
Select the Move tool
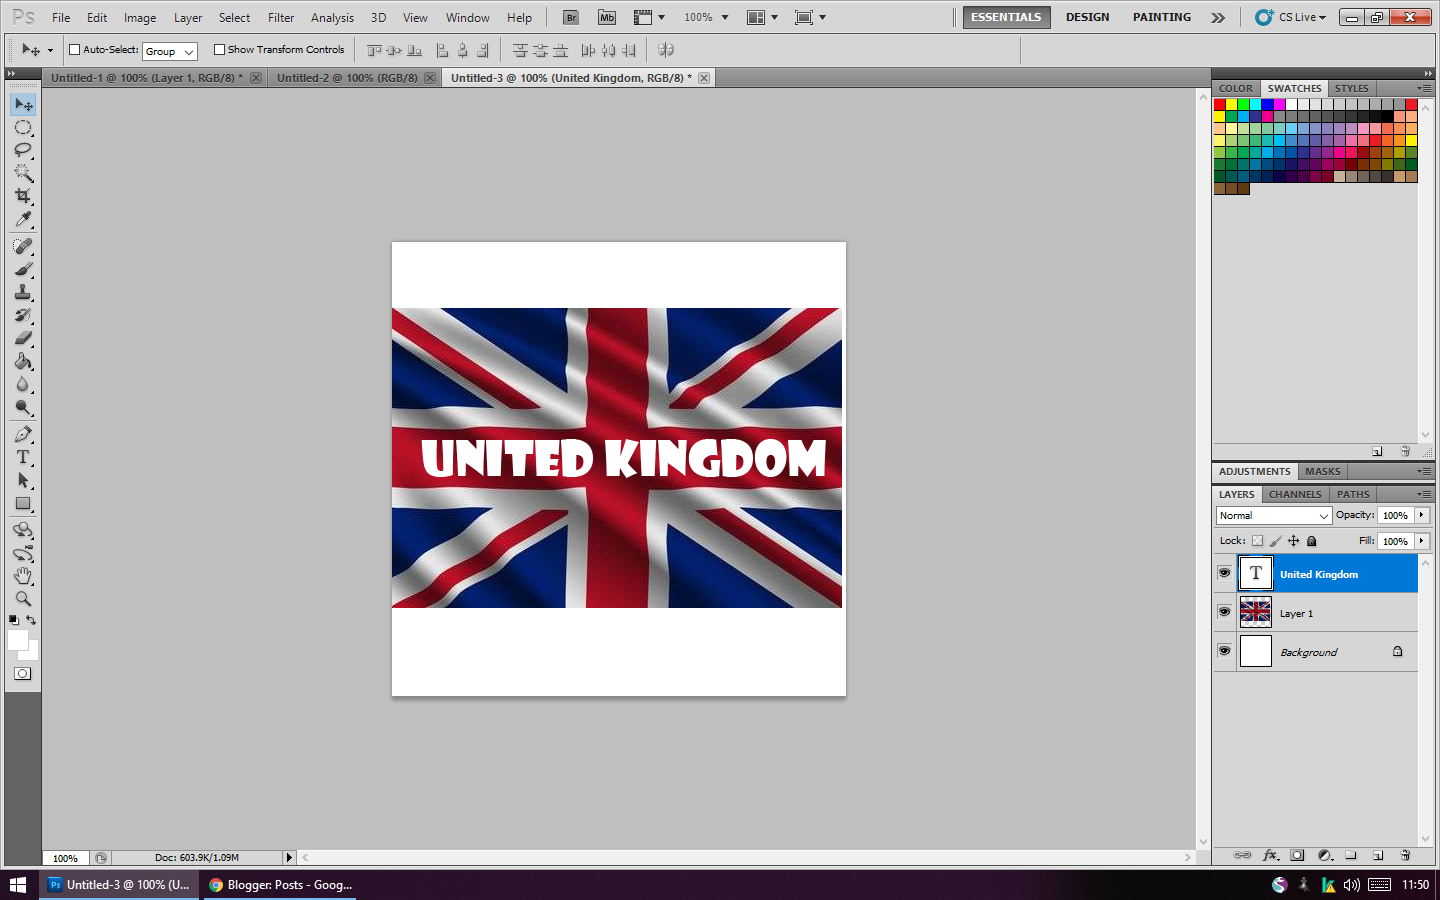[23, 105]
